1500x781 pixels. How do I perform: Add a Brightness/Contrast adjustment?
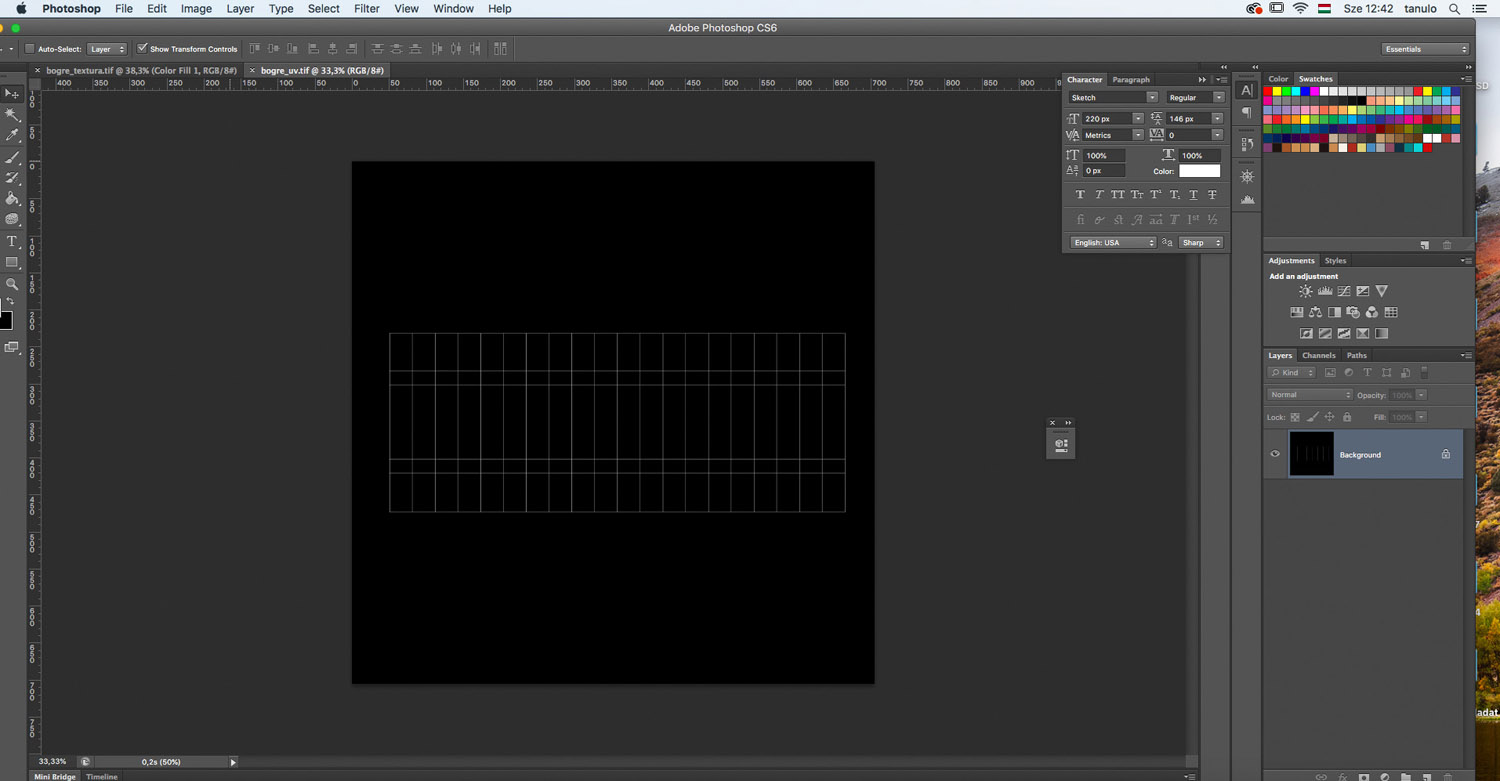point(1305,291)
